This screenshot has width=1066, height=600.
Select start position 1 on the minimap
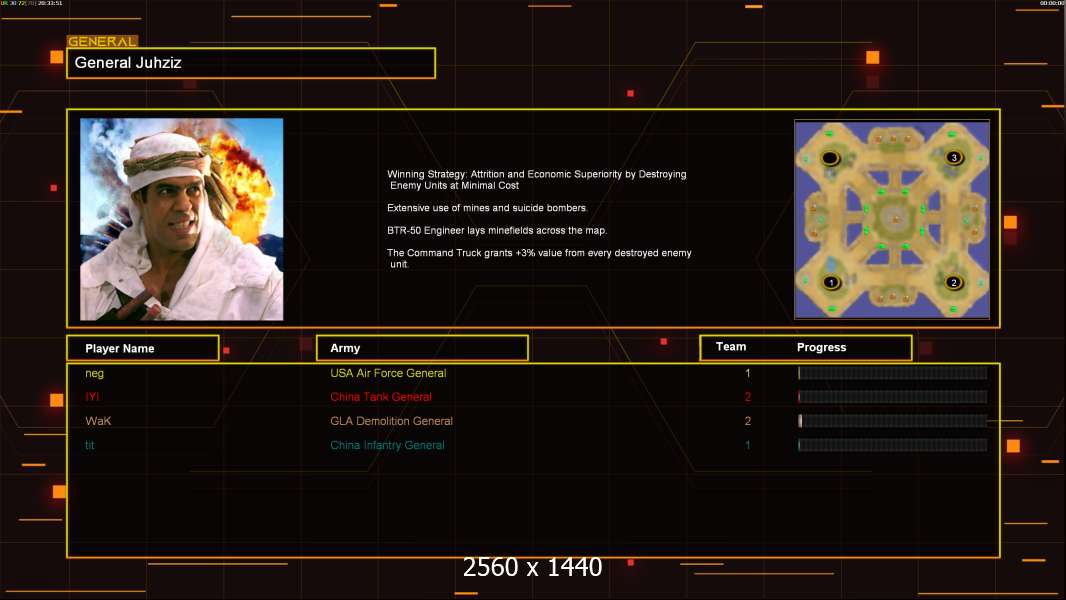(831, 282)
